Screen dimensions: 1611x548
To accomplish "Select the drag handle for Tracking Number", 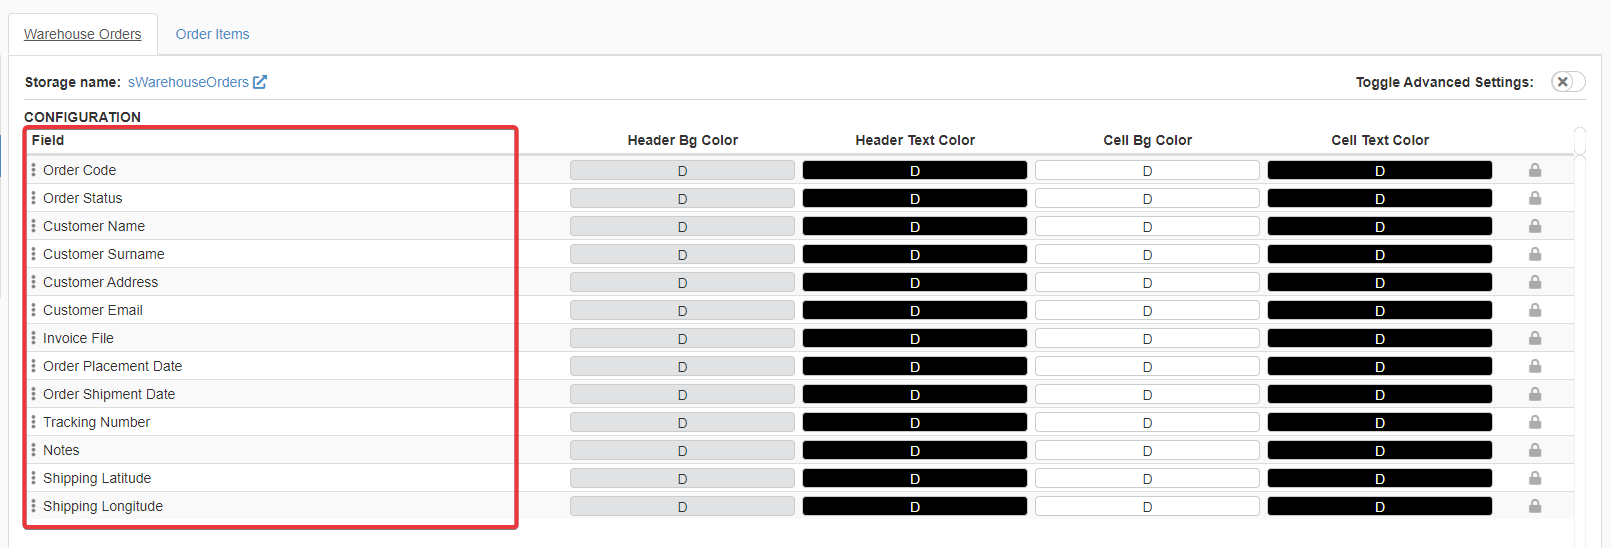I will [33, 422].
